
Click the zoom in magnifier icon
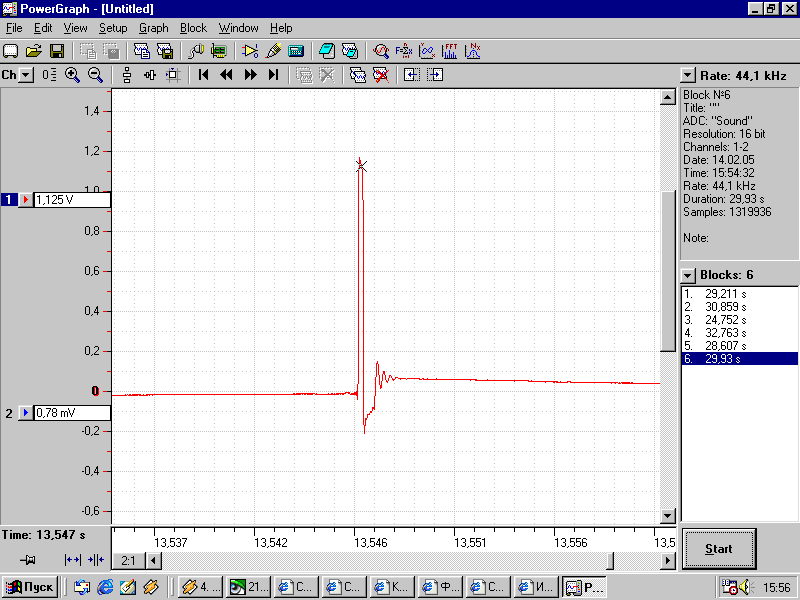pyautogui.click(x=72, y=75)
